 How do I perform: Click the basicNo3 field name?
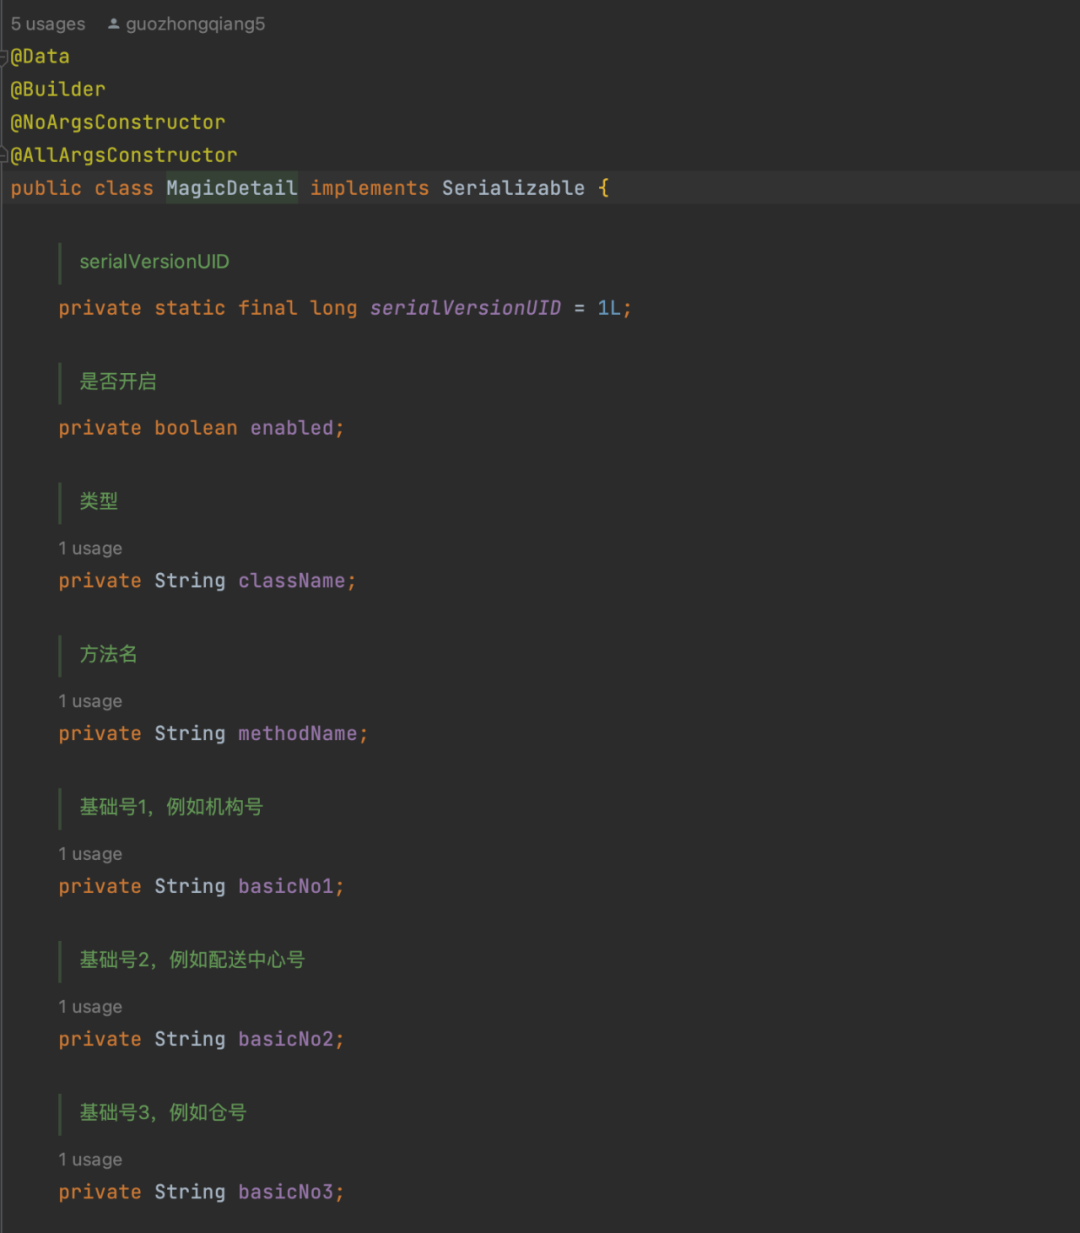click(x=286, y=1192)
